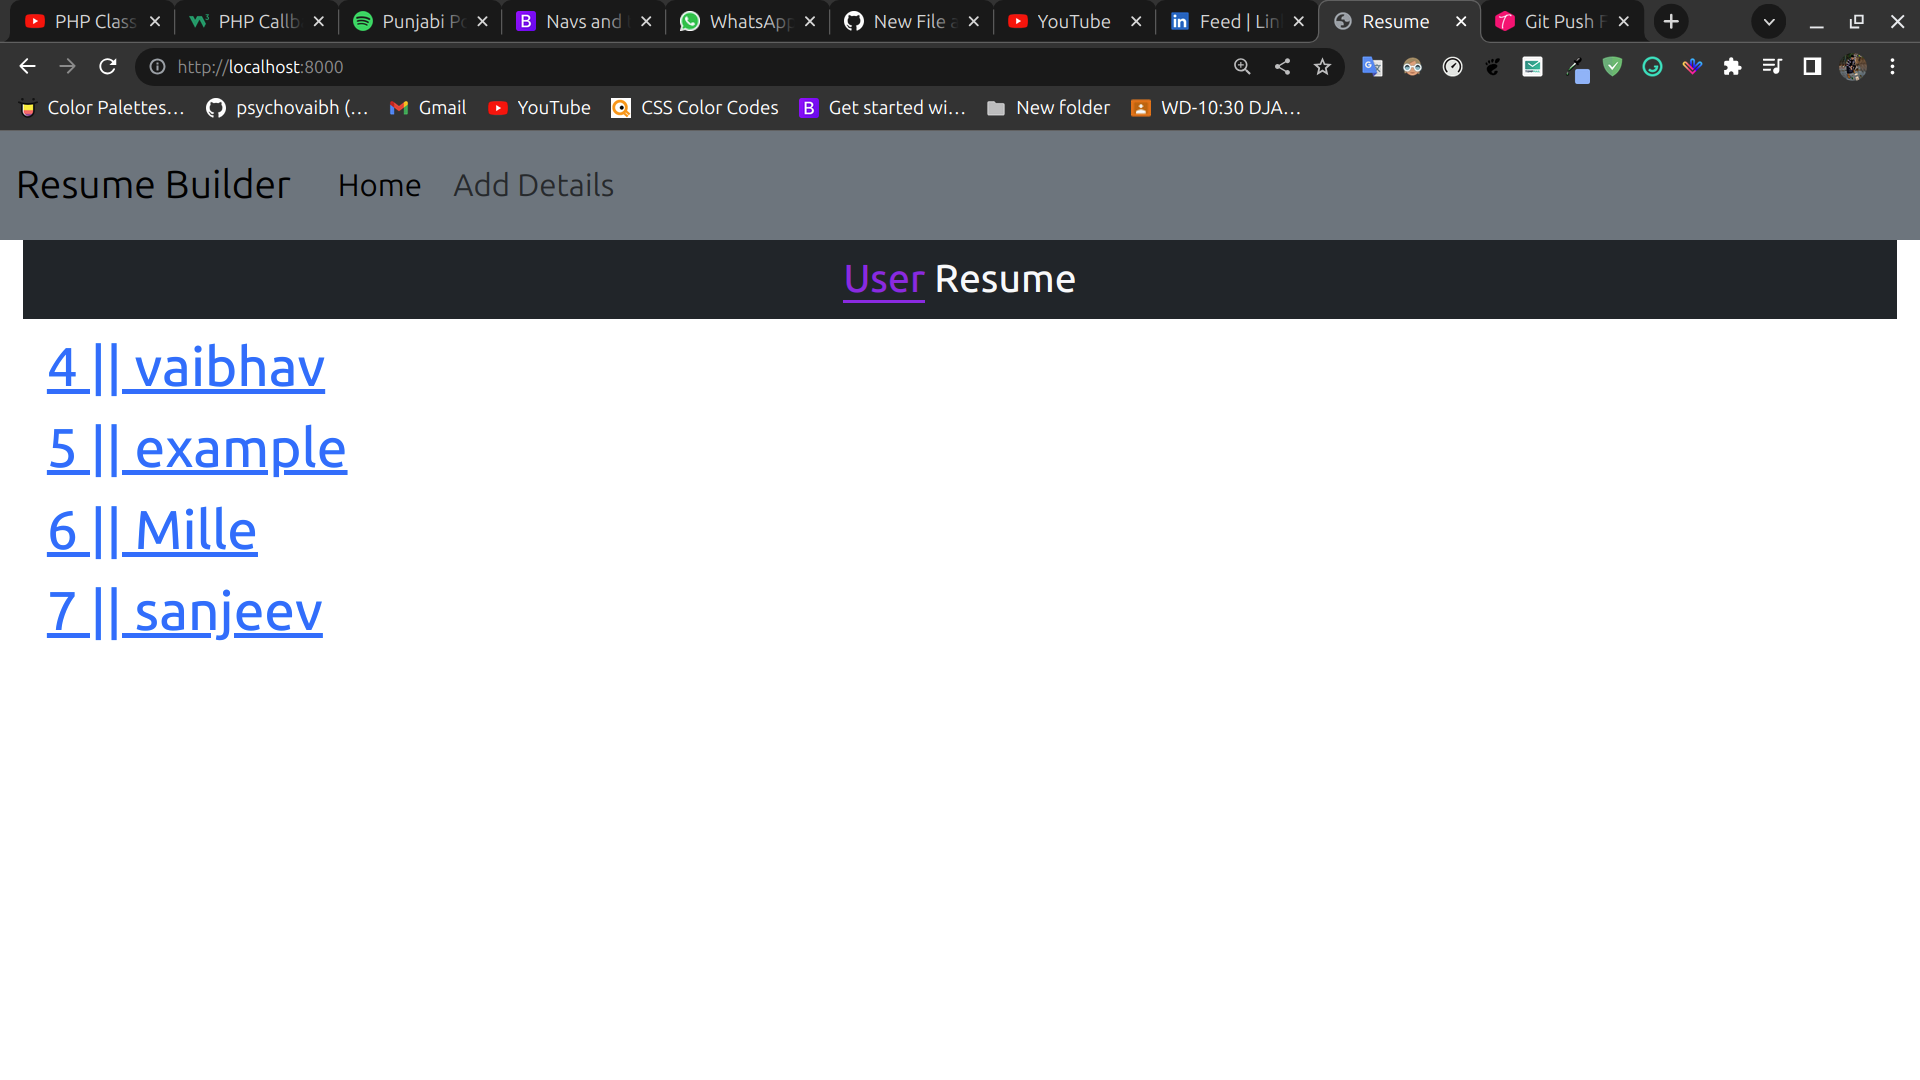Screen dimensions: 1920x1080
Task: Open the 5 || example resume link
Action: pyautogui.click(x=197, y=447)
